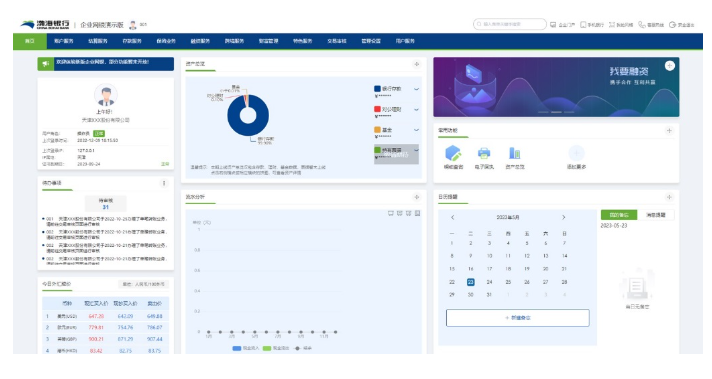The width and height of the screenshot is (712, 379).
Task: Expand the red 对公理财 legend chevron
Action: [x=416, y=109]
